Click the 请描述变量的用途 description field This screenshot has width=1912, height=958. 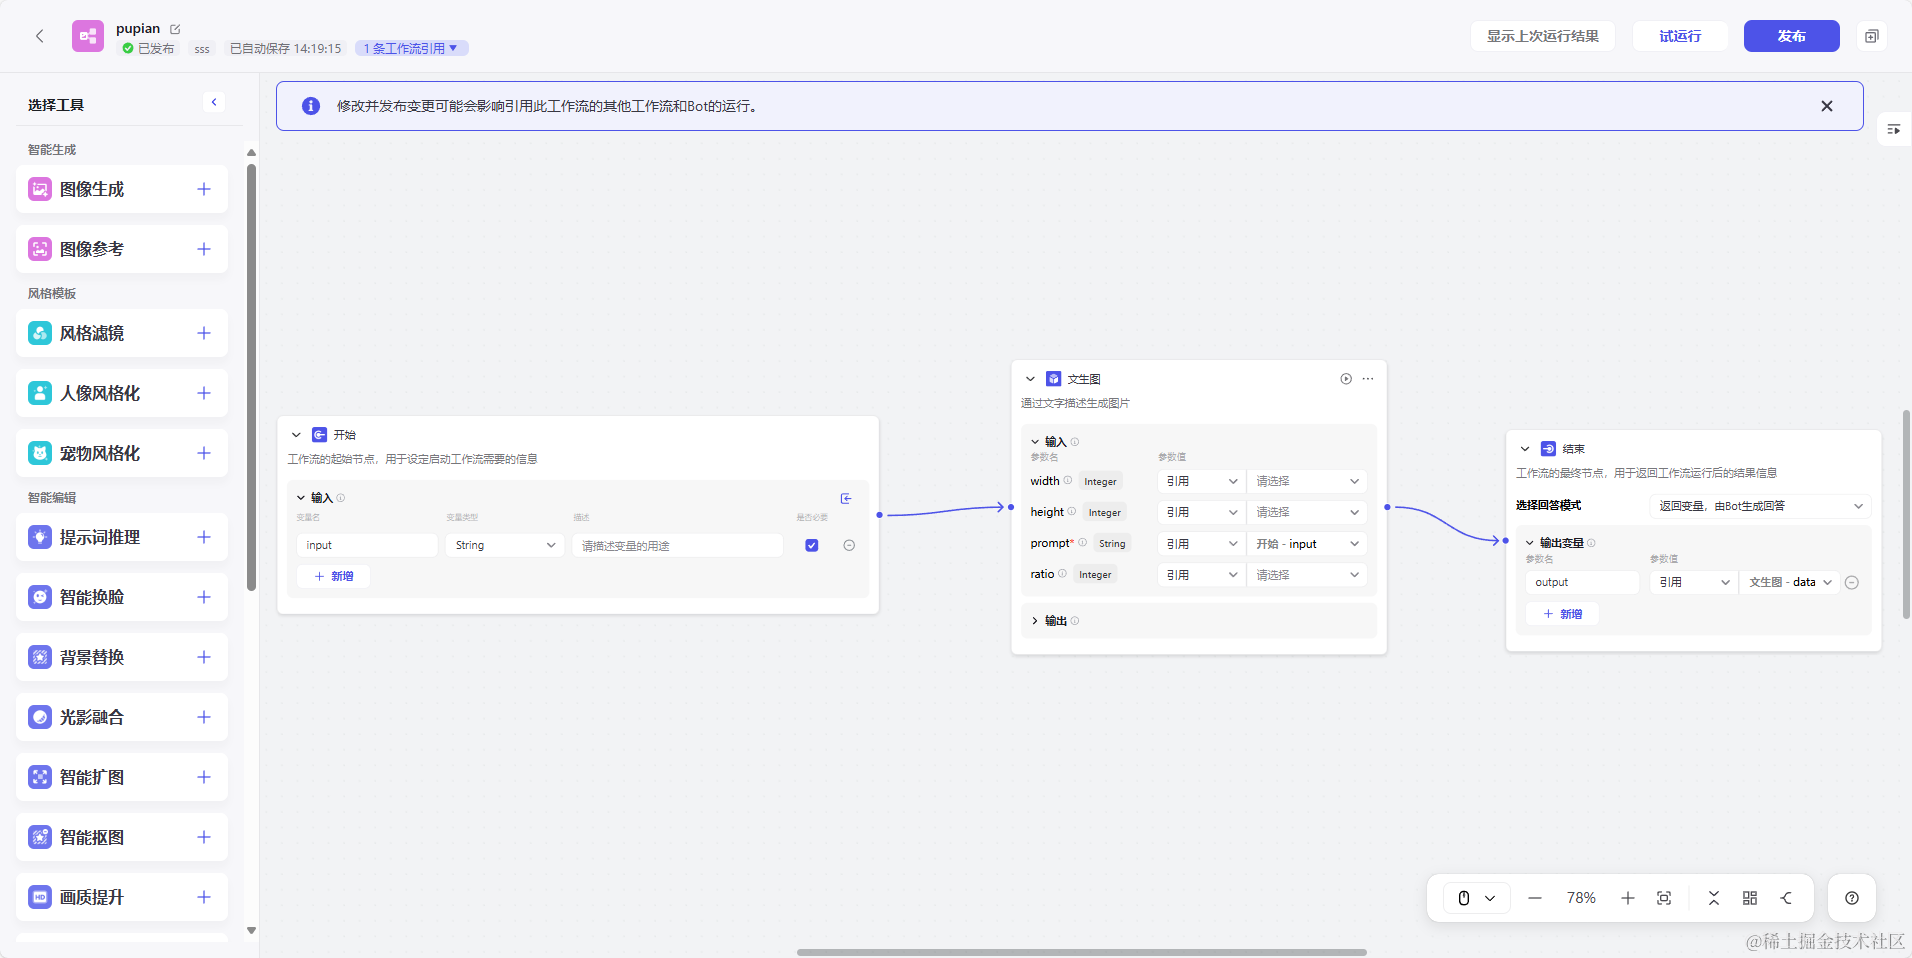point(677,545)
